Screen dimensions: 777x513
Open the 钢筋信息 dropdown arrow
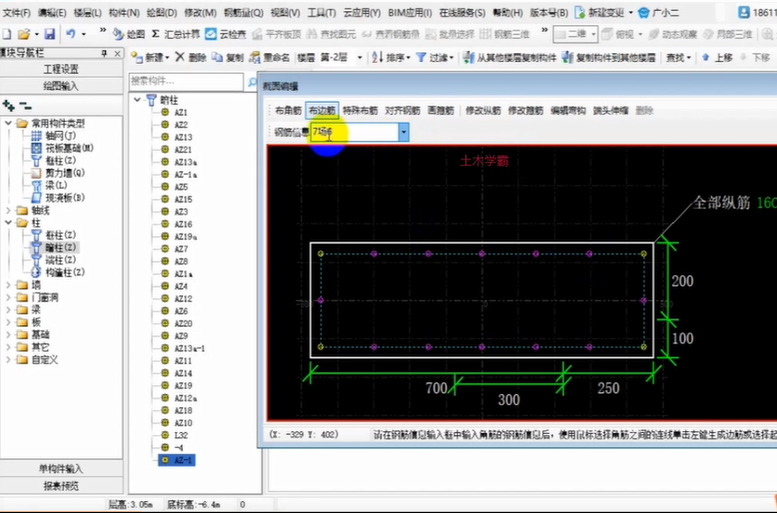pyautogui.click(x=404, y=132)
